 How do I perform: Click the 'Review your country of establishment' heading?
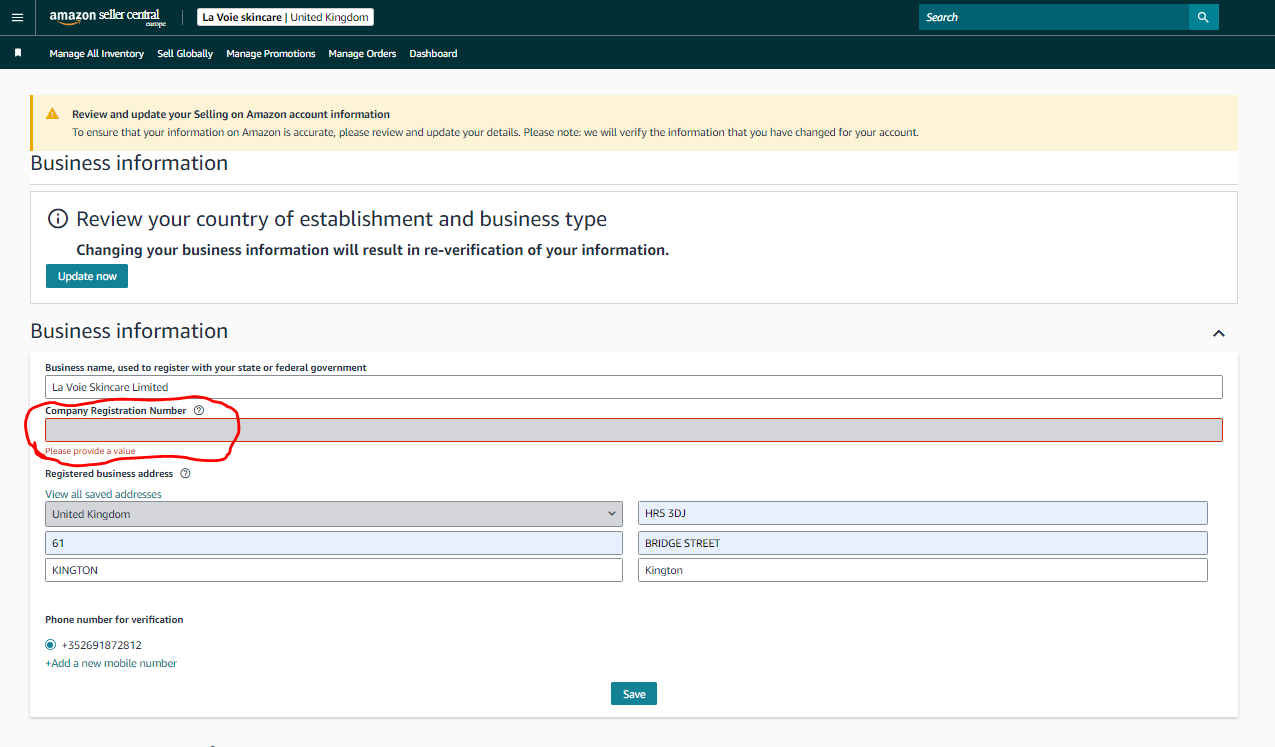tap(341, 219)
